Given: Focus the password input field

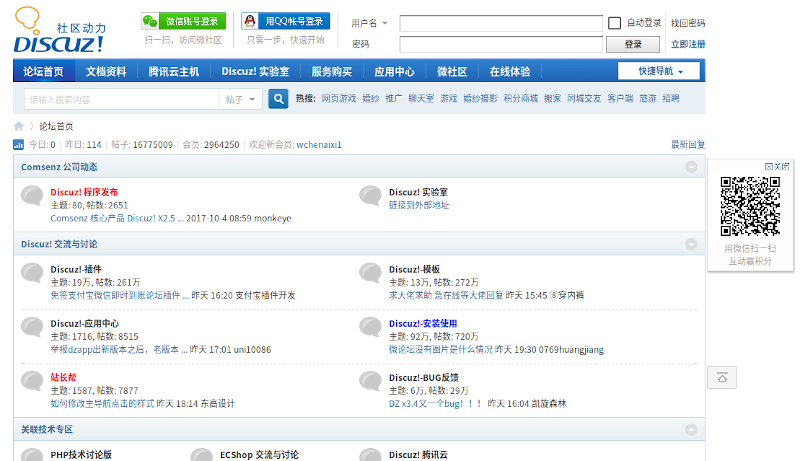Looking at the screenshot, I should (x=501, y=44).
